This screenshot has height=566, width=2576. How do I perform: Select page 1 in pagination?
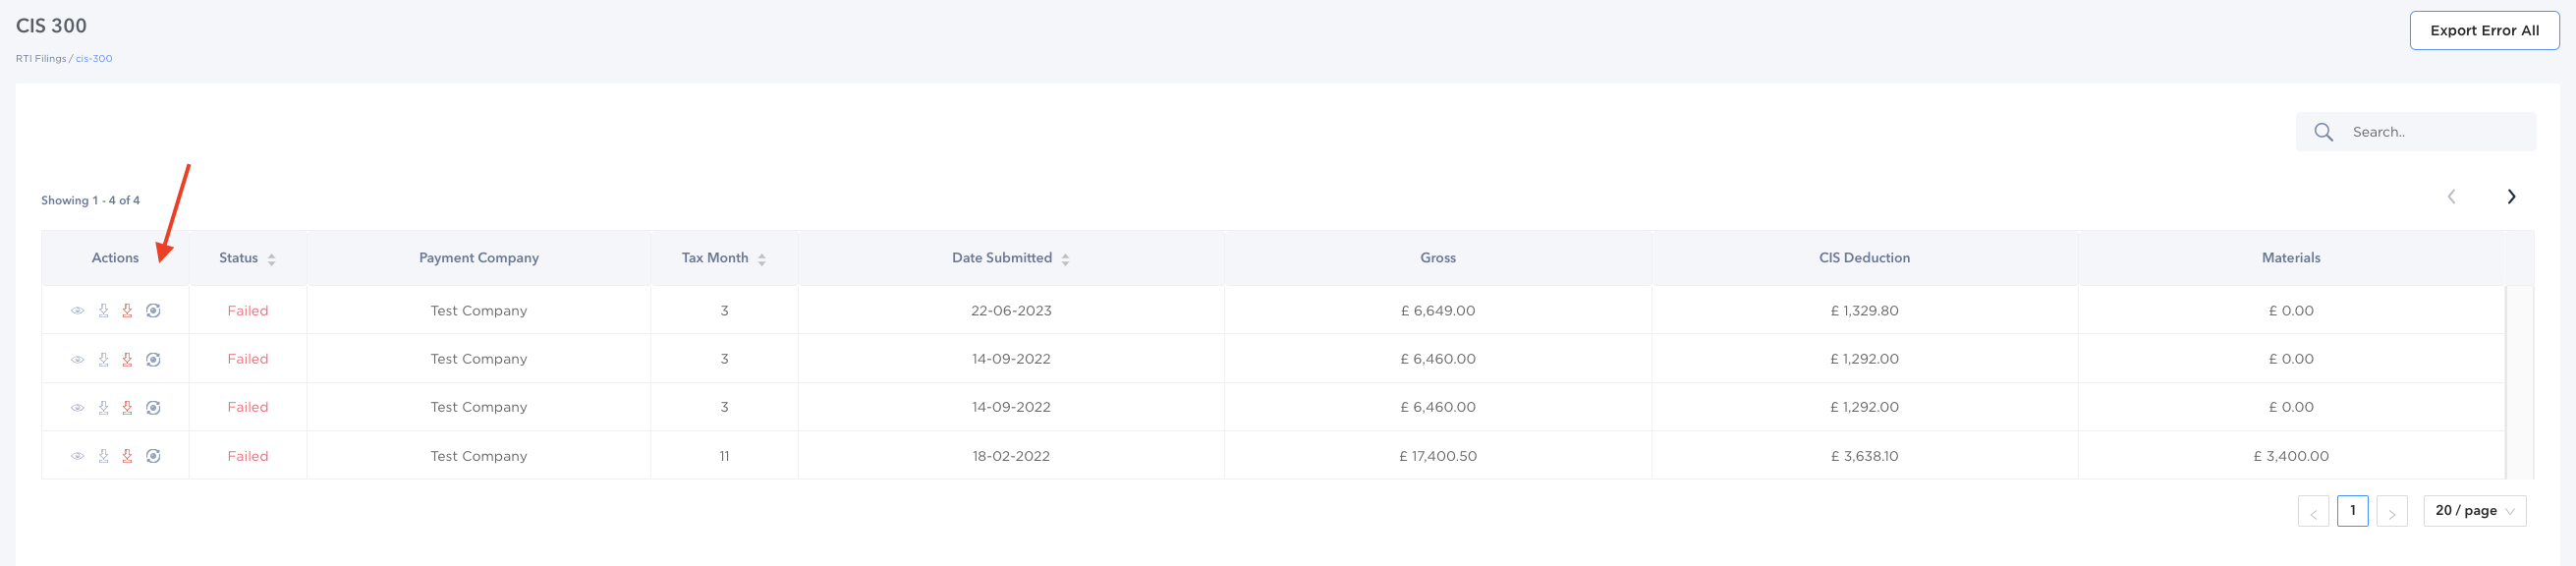pos(2352,511)
